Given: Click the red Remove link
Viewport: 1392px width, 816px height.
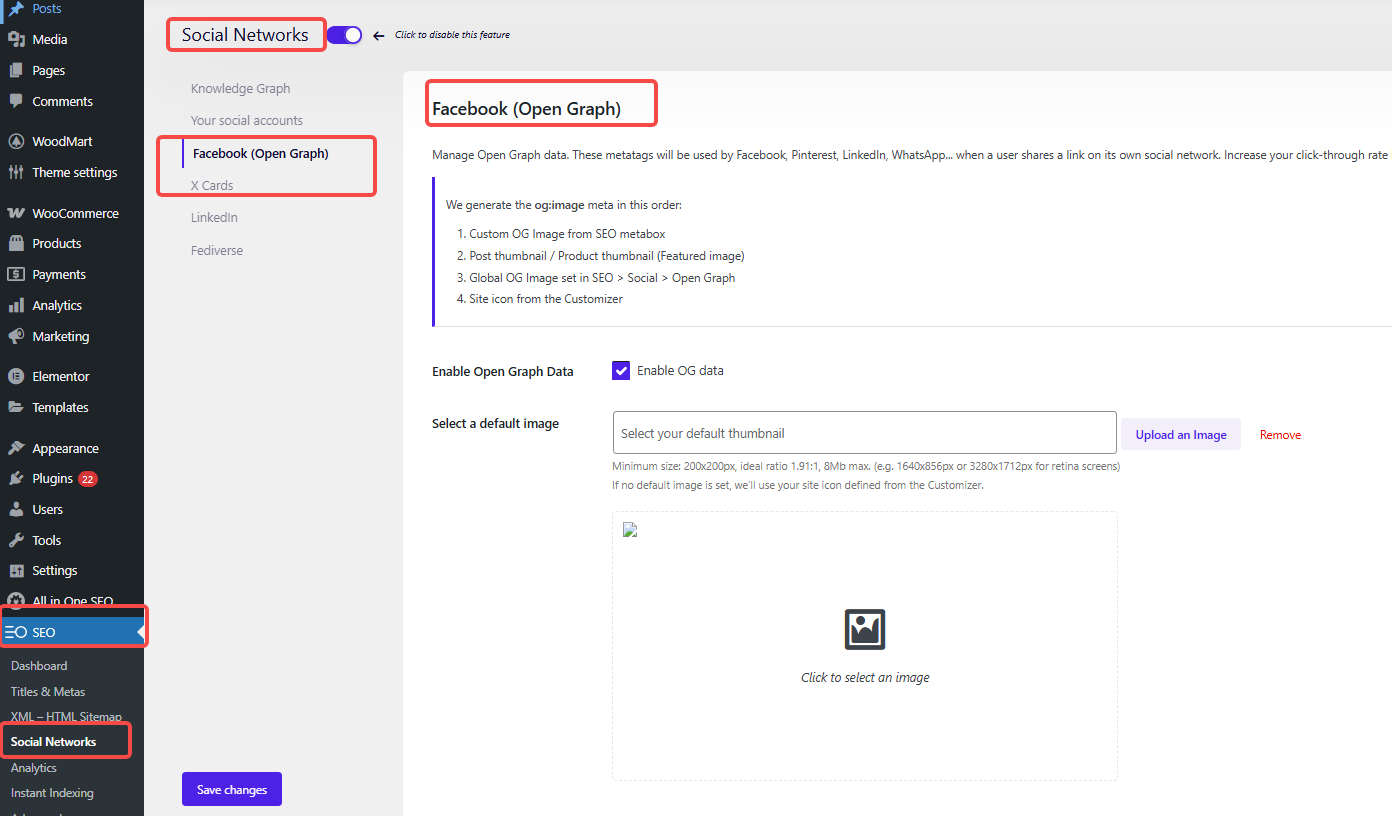Looking at the screenshot, I should 1280,435.
